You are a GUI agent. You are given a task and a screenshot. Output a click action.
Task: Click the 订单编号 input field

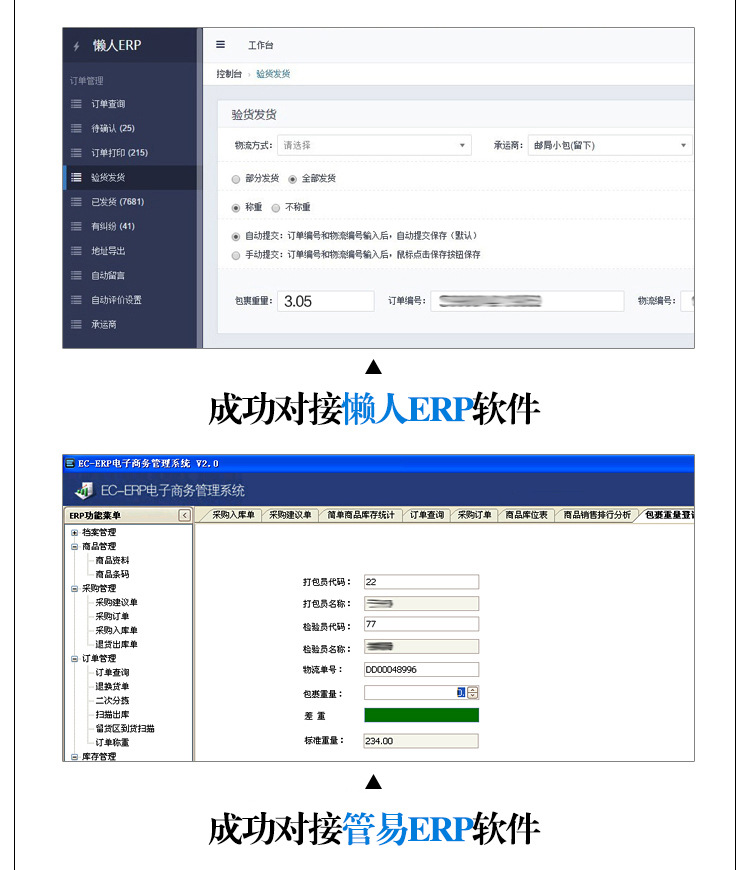click(x=527, y=301)
